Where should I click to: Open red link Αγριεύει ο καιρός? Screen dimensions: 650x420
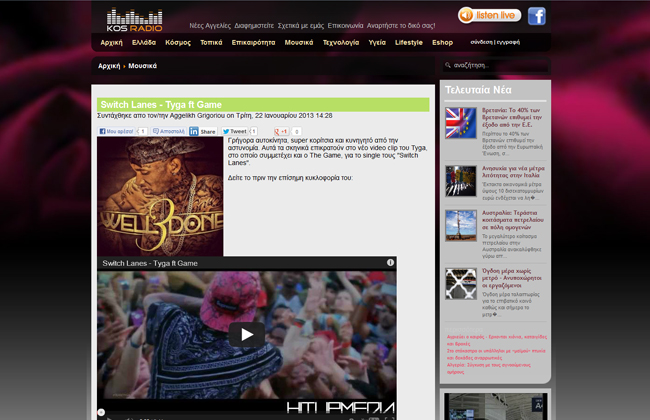tap(497, 340)
